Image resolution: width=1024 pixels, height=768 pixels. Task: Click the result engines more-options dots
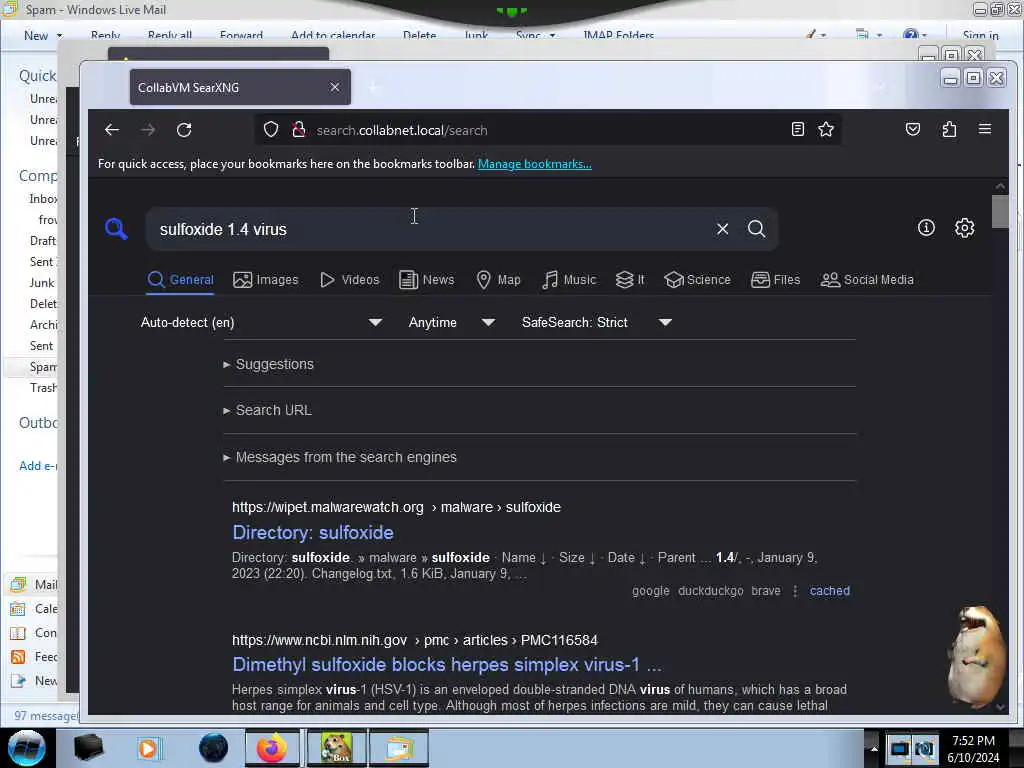tap(795, 590)
